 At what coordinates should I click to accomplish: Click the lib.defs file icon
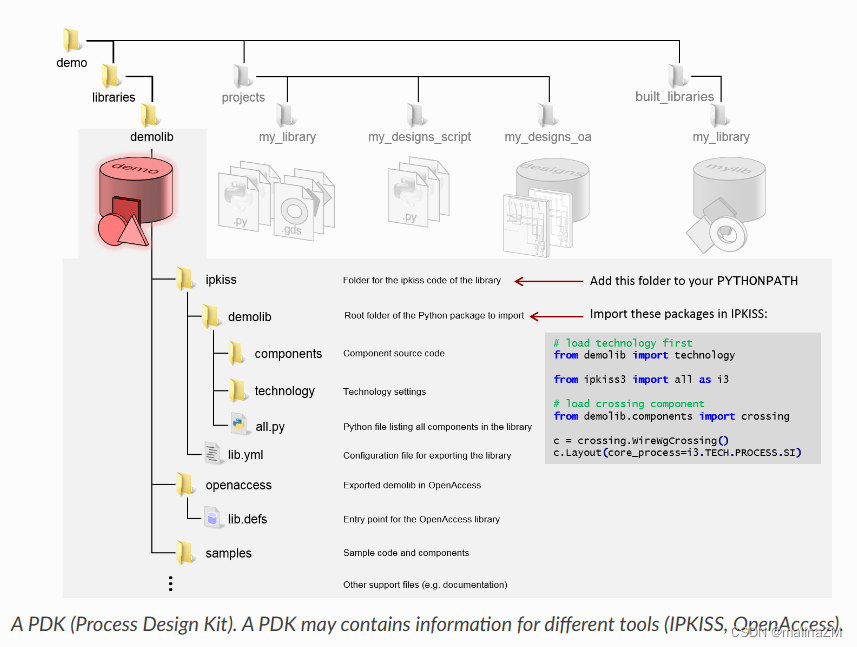point(212,517)
